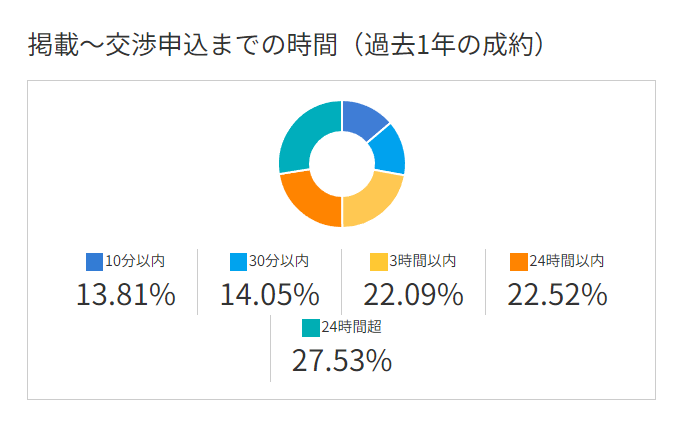The image size is (683, 423).
Task: Click the 13.81% value
Action: tap(126, 295)
